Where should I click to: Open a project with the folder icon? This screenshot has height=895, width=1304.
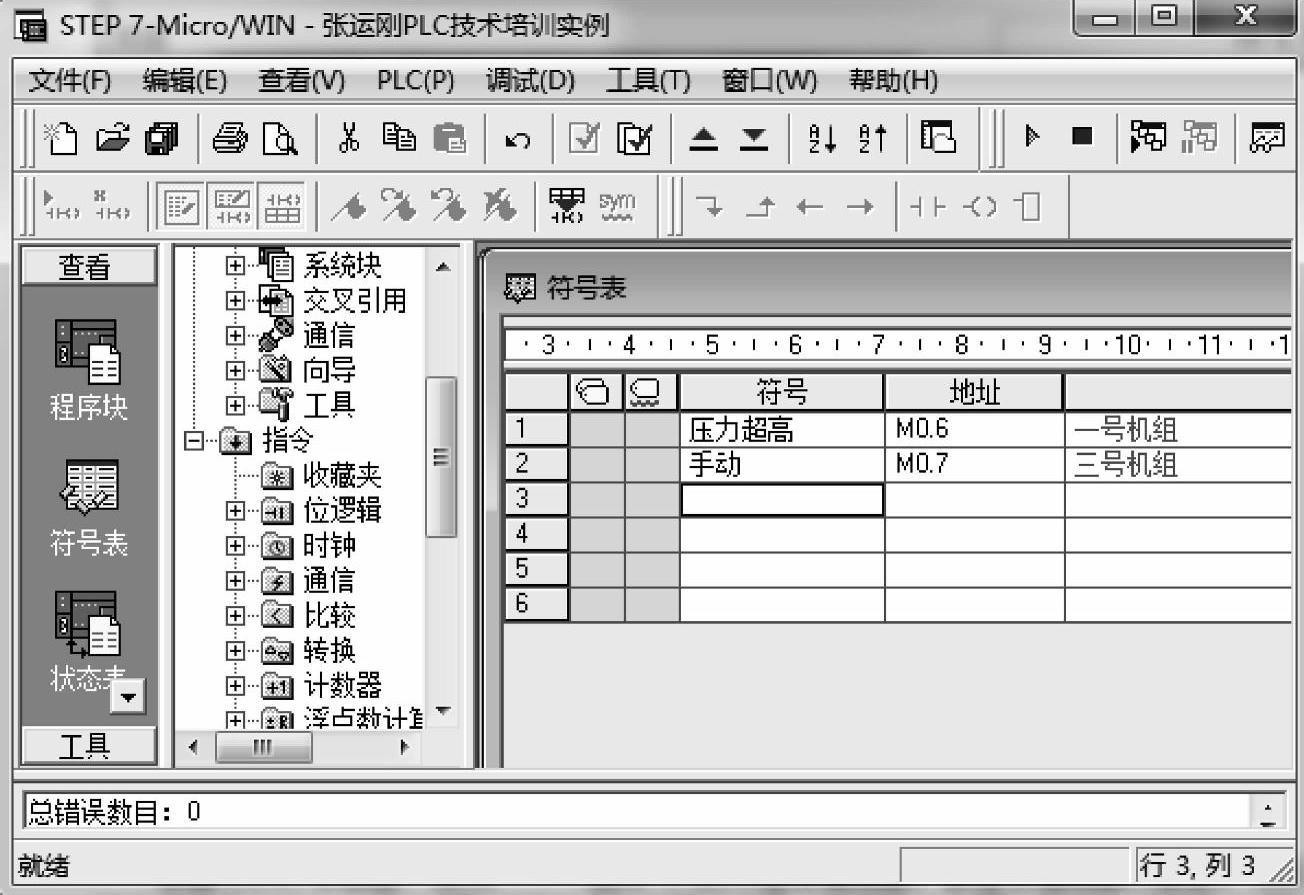coord(111,137)
